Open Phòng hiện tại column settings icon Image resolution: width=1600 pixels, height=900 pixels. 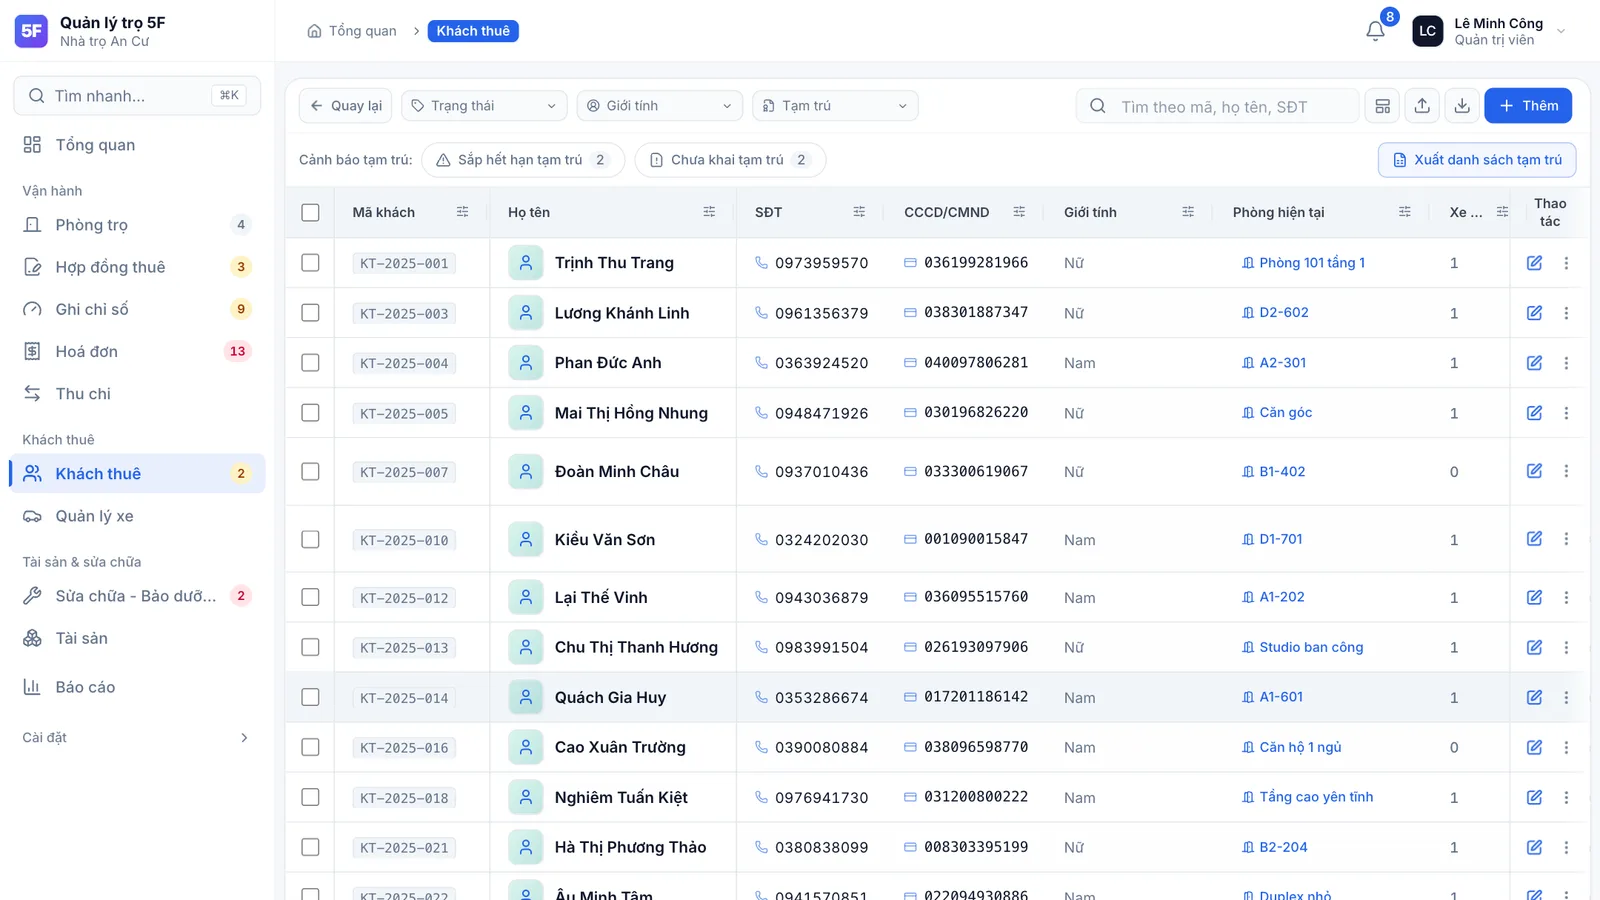coord(1405,212)
